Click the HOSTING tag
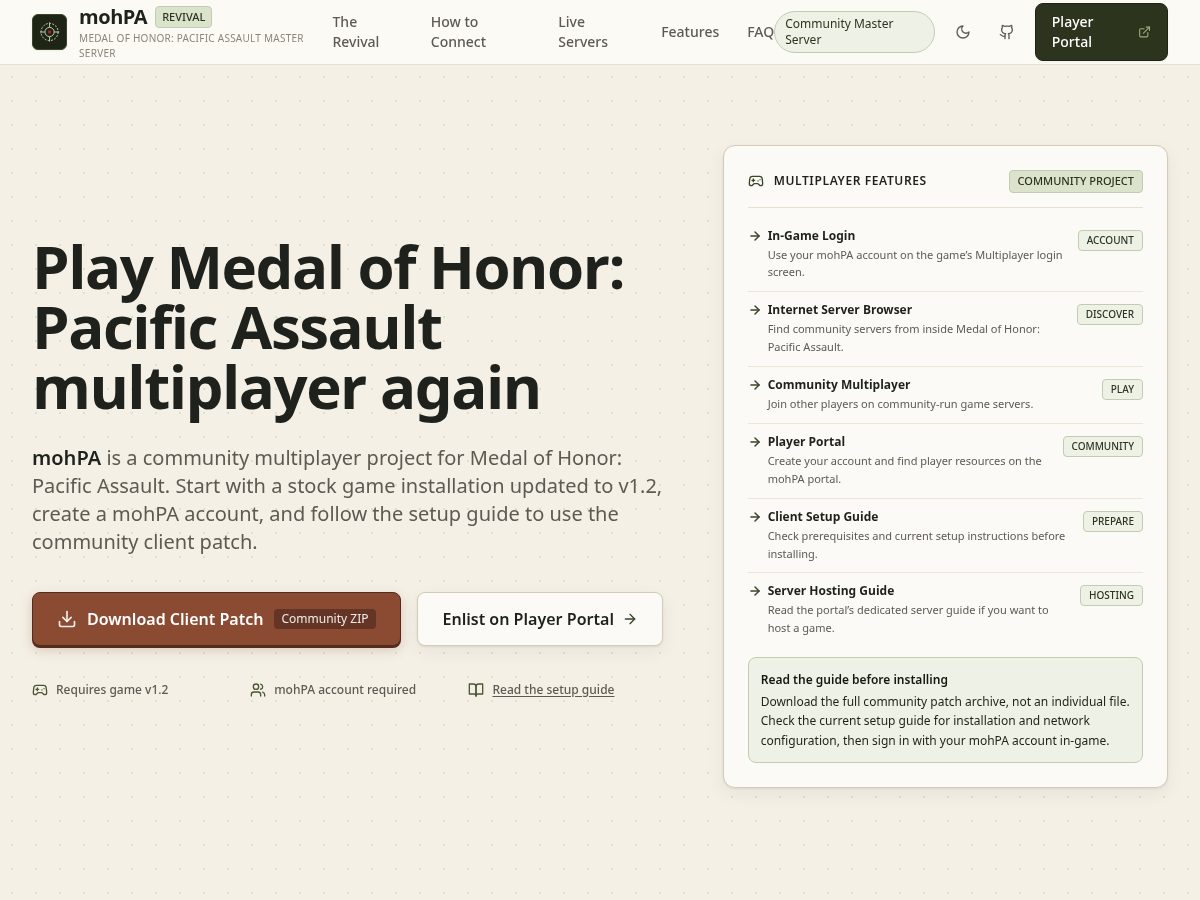The width and height of the screenshot is (1200, 900). point(1111,595)
